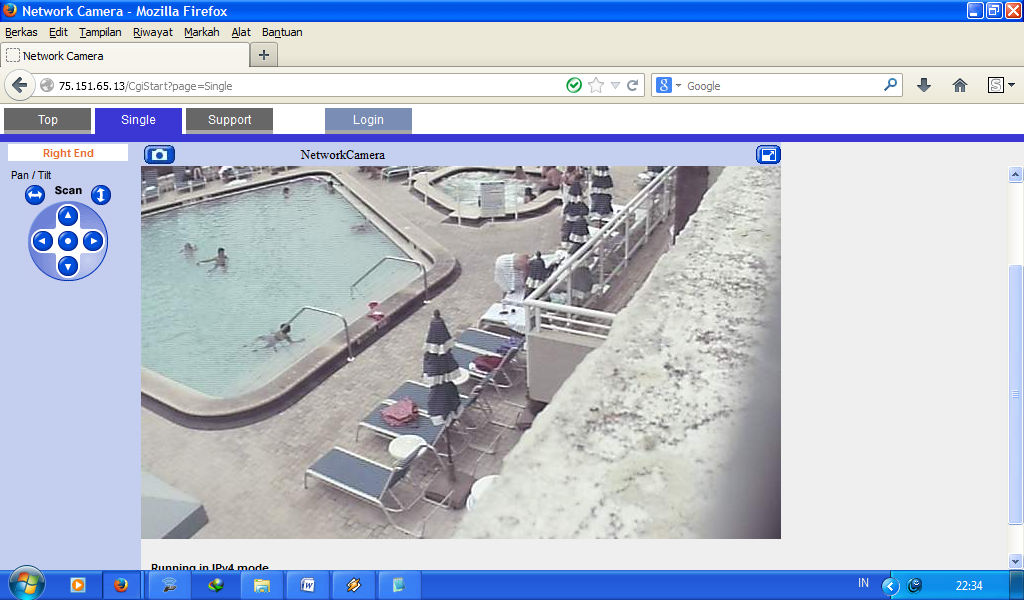Select the Network Camera browser tab
1024x600 pixels.
click(125, 55)
